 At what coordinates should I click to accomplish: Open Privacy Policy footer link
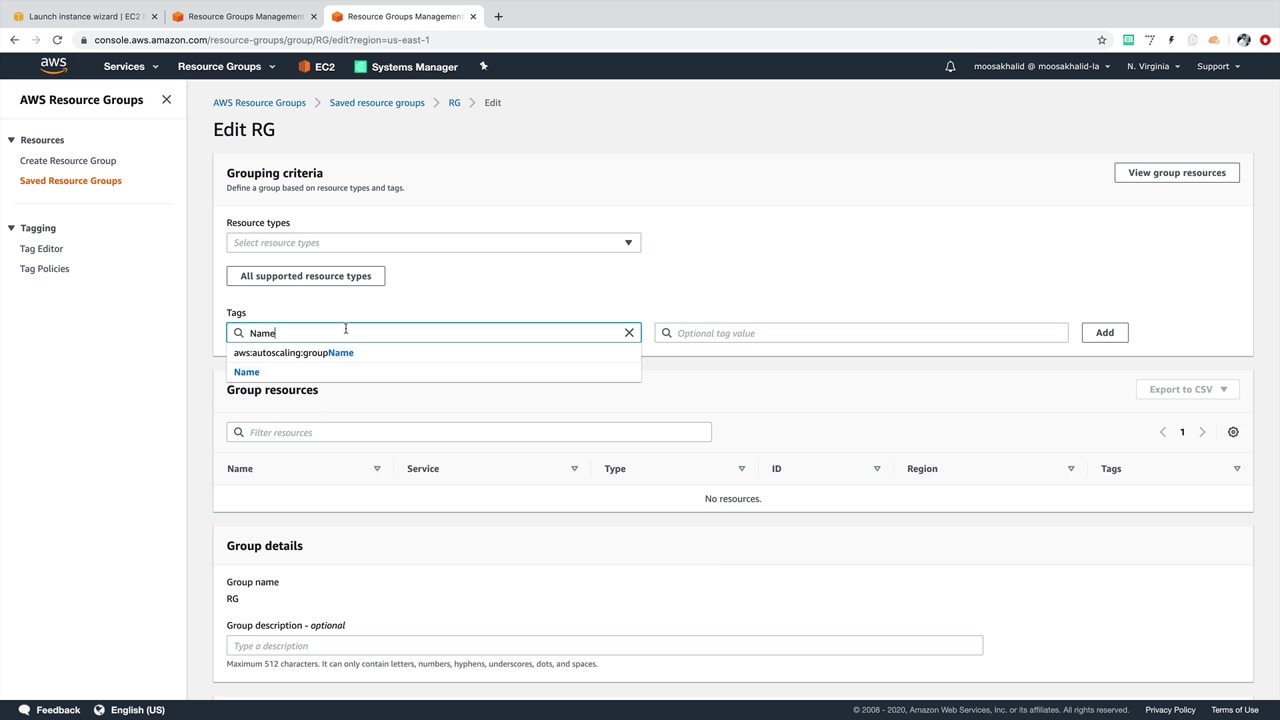coord(1170,710)
